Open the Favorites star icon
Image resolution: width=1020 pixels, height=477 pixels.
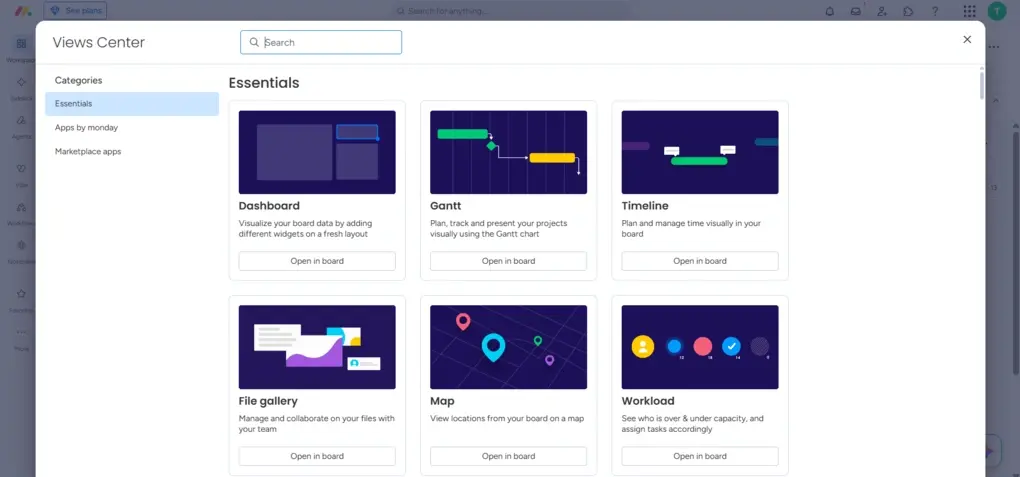coord(21,293)
